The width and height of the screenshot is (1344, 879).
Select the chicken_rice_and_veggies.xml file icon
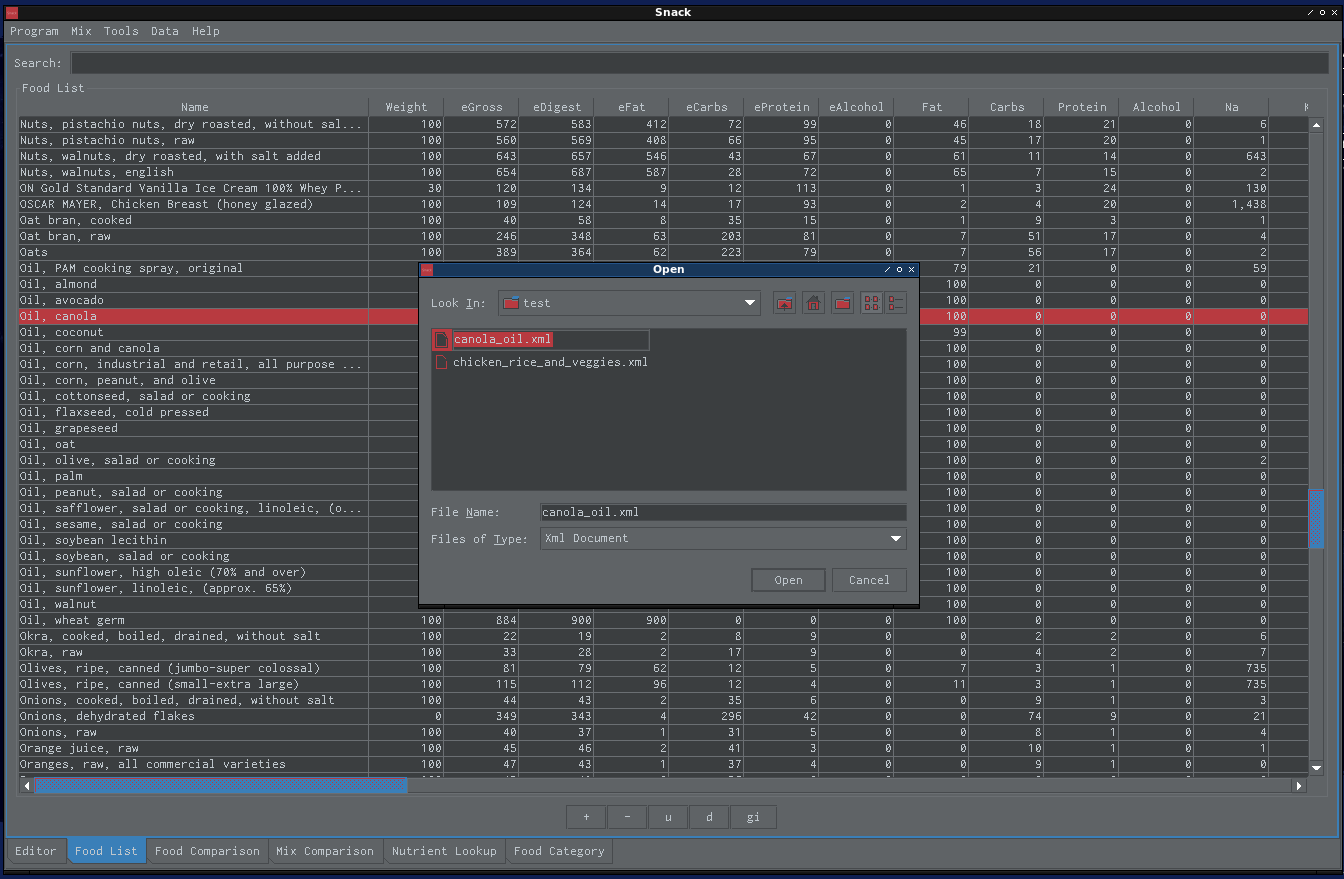(x=441, y=362)
